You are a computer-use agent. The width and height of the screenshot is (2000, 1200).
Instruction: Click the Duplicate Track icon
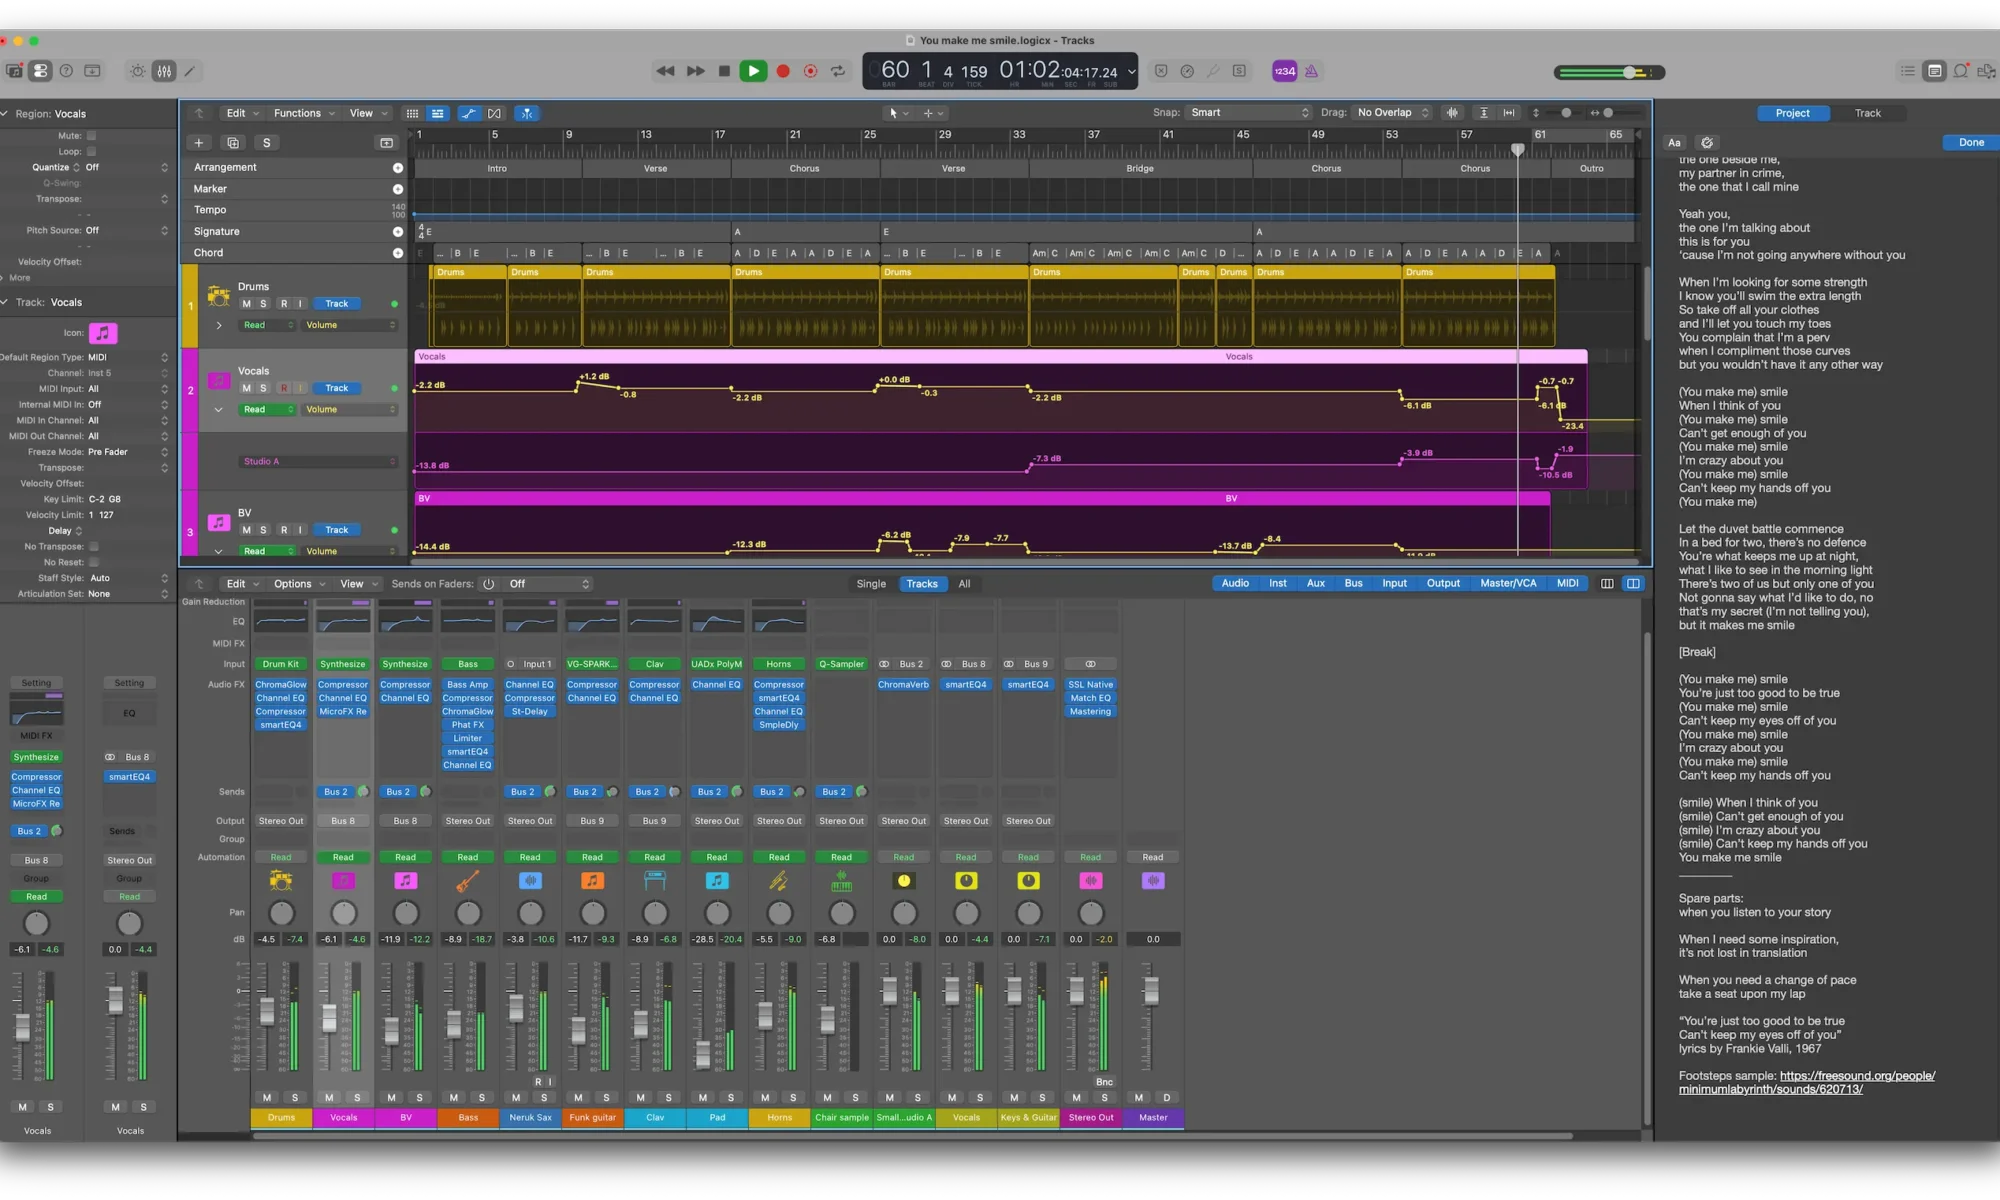tap(233, 143)
